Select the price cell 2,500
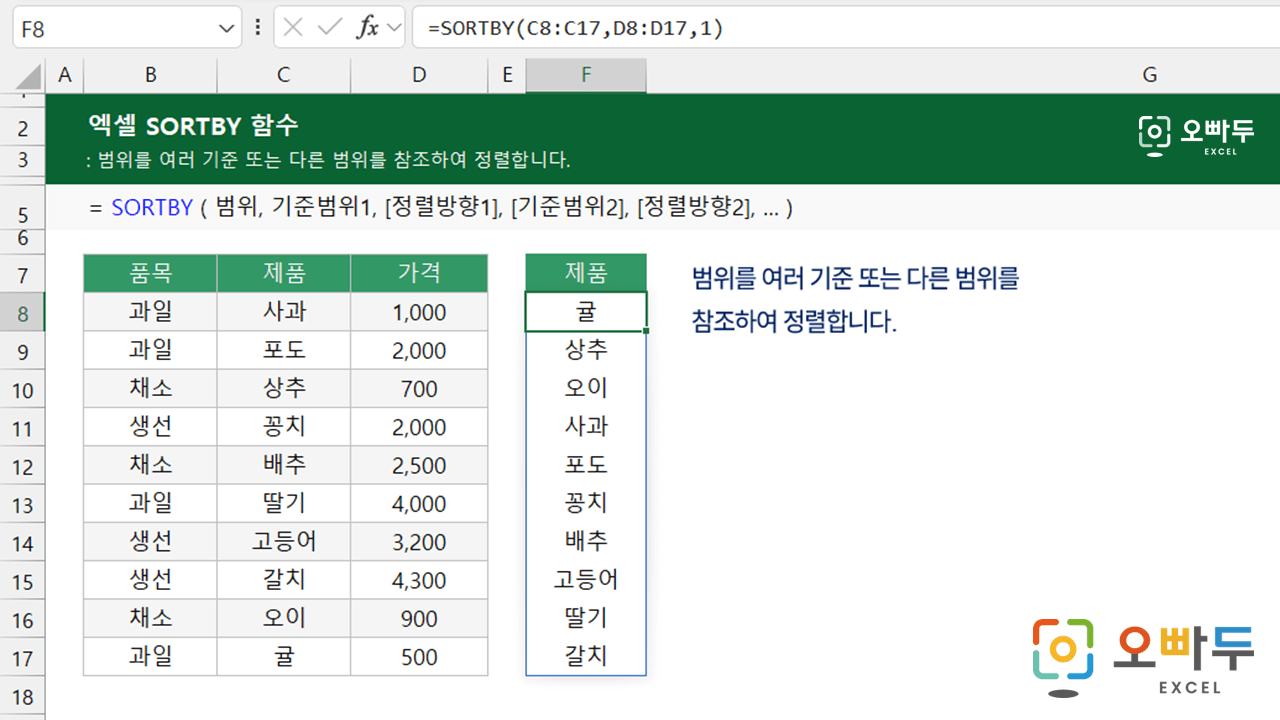 (419, 465)
